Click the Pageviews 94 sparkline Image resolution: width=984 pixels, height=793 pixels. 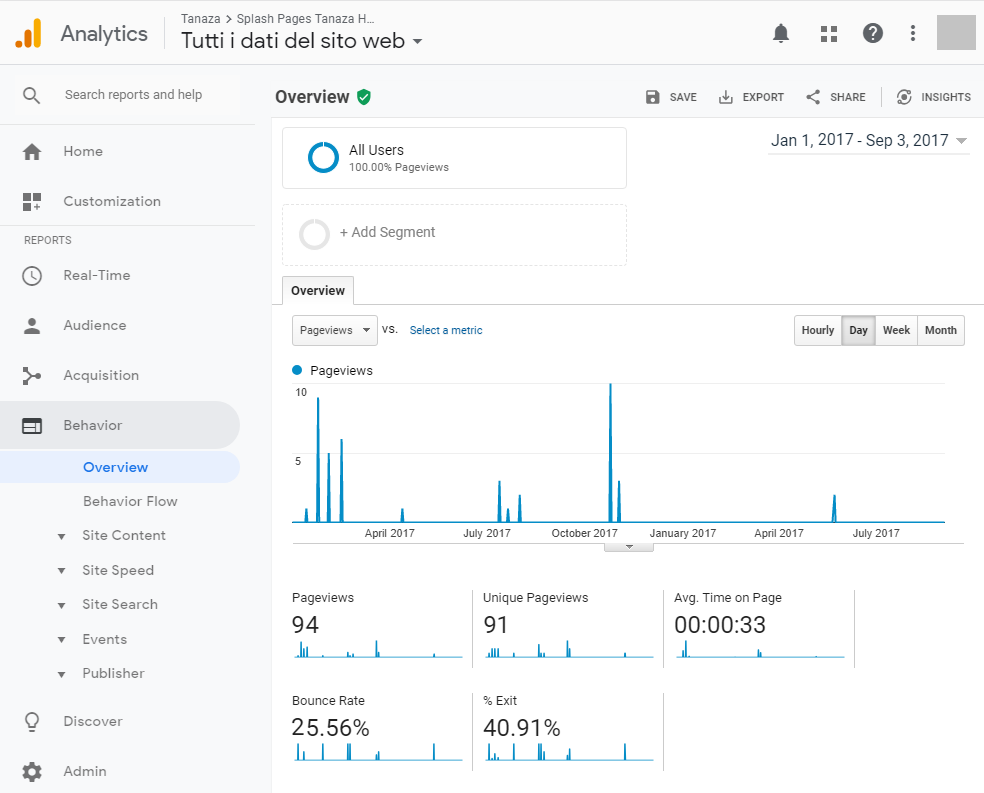click(378, 649)
